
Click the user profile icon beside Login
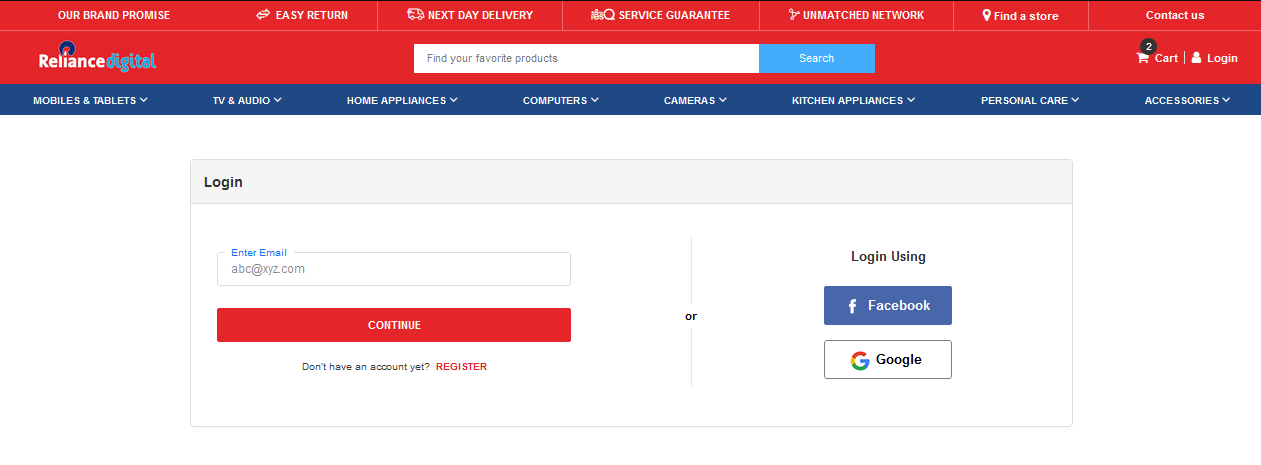(1196, 58)
